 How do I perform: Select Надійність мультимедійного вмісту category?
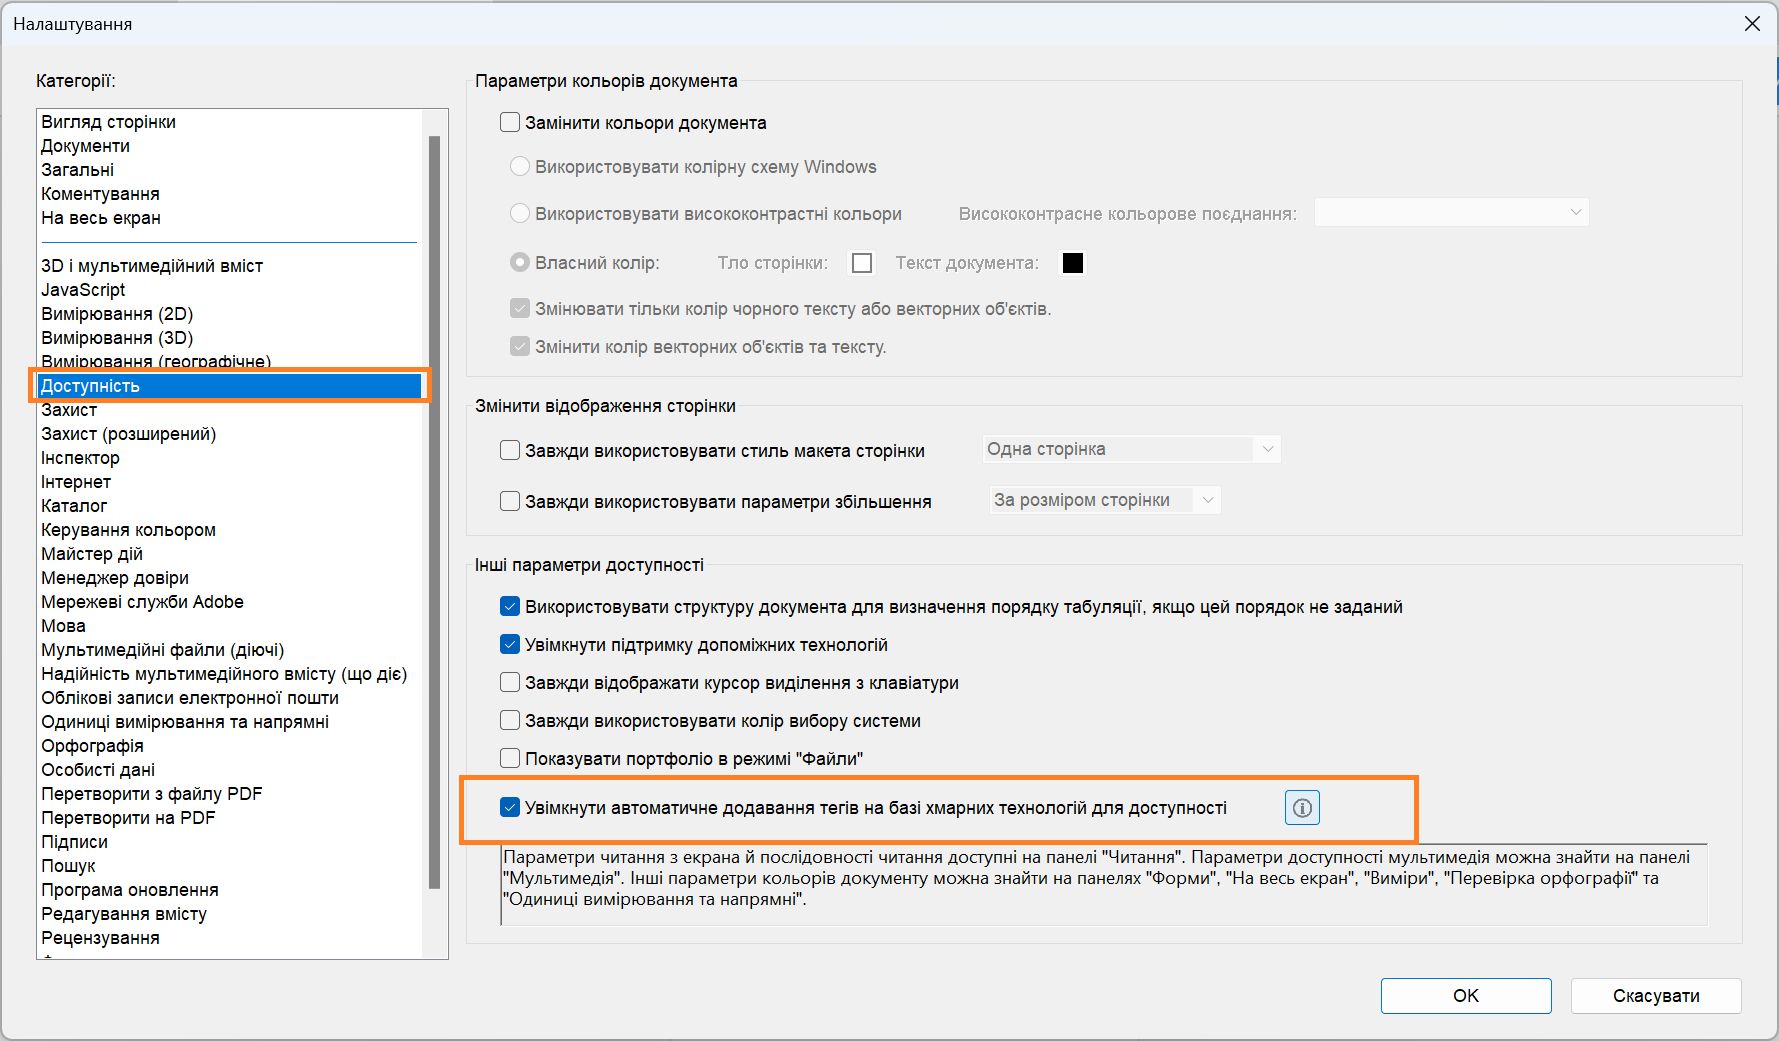click(229, 674)
